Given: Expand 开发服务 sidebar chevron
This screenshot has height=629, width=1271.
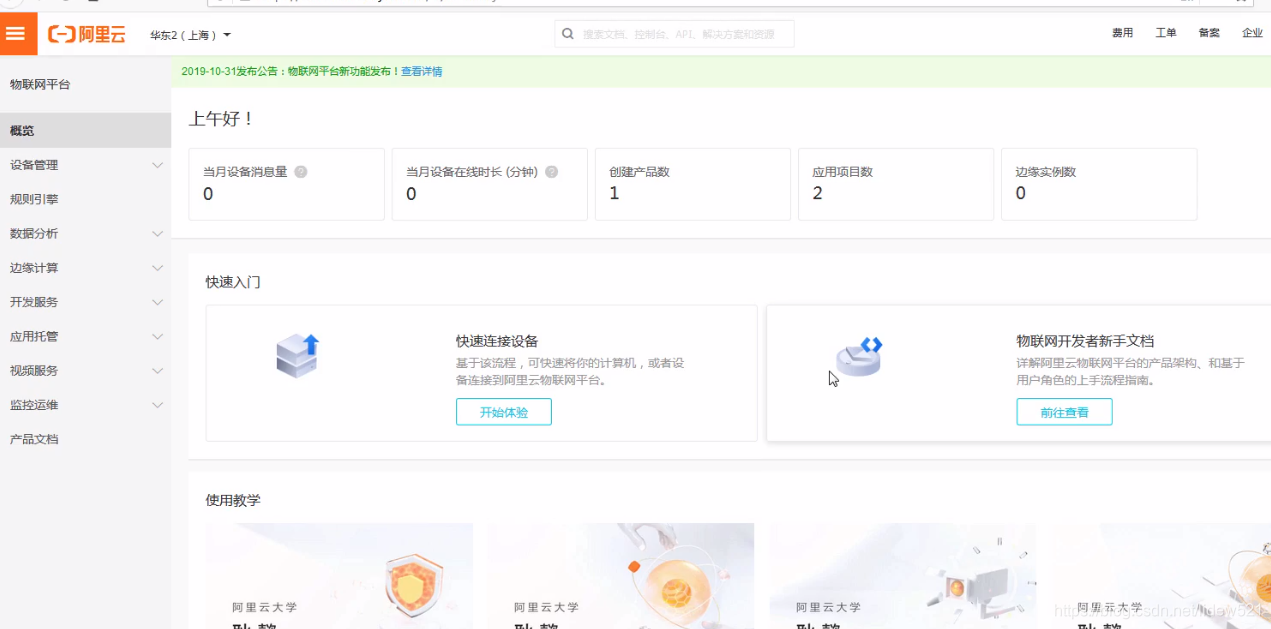Looking at the screenshot, I should [157, 302].
